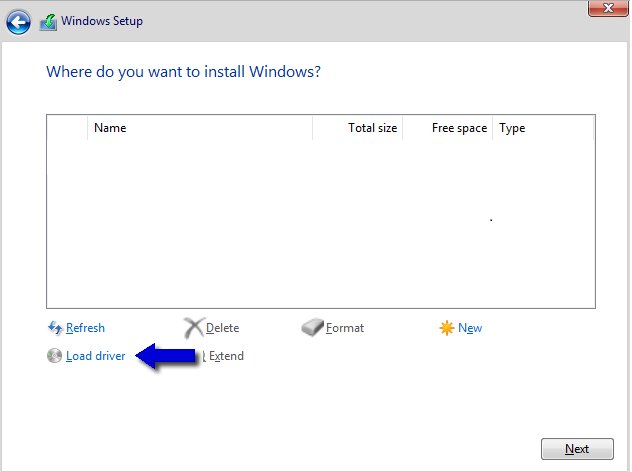The image size is (632, 472).
Task: Click the Windows Setup title bar icon
Action: coord(47,20)
